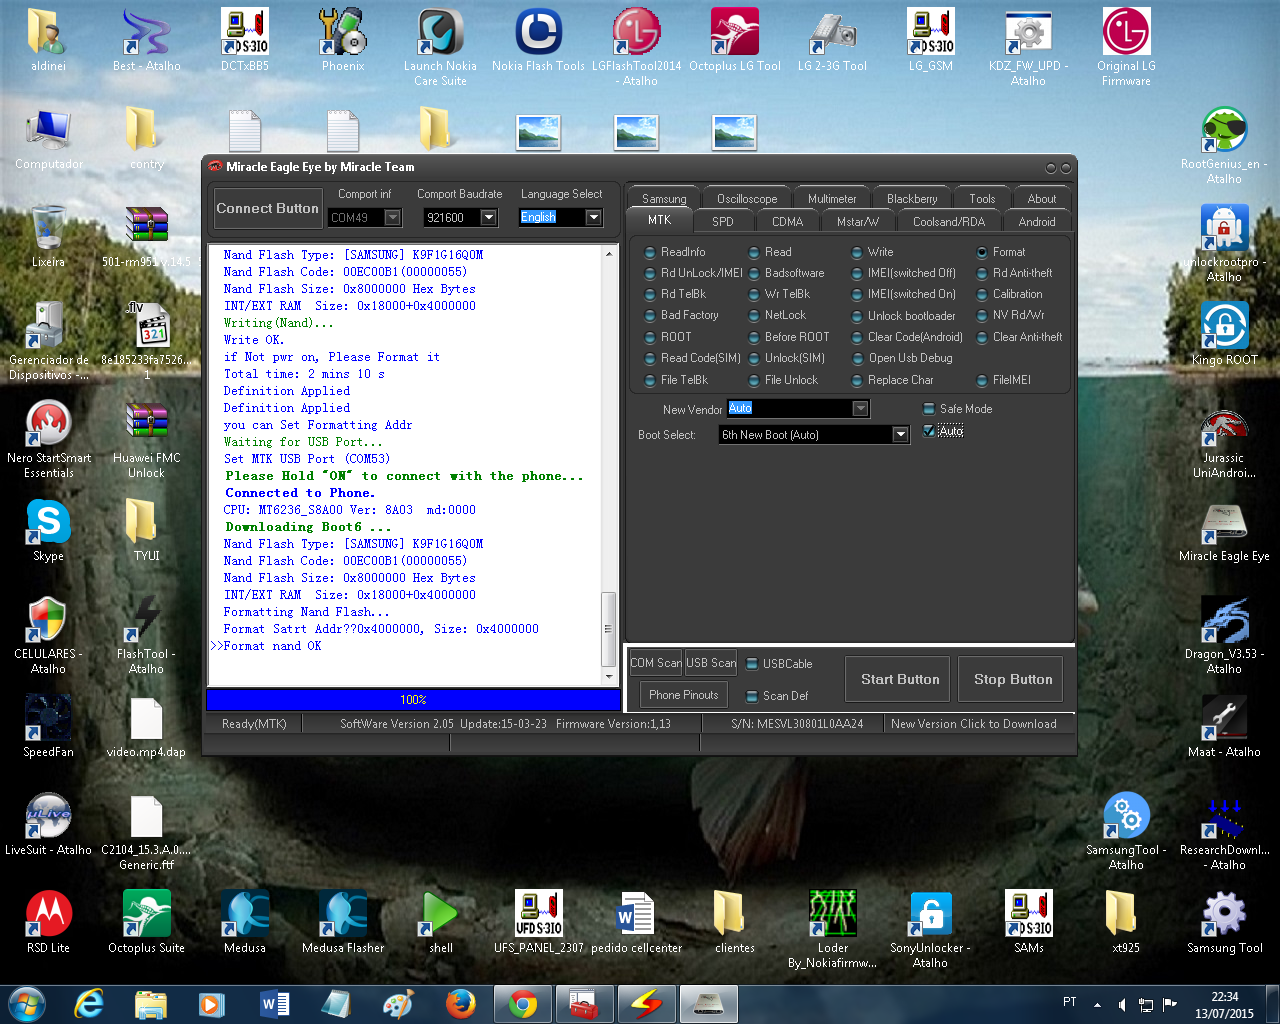Launch Nokia Care Suite shortcut
Image resolution: width=1280 pixels, height=1024 pixels.
pos(440,34)
